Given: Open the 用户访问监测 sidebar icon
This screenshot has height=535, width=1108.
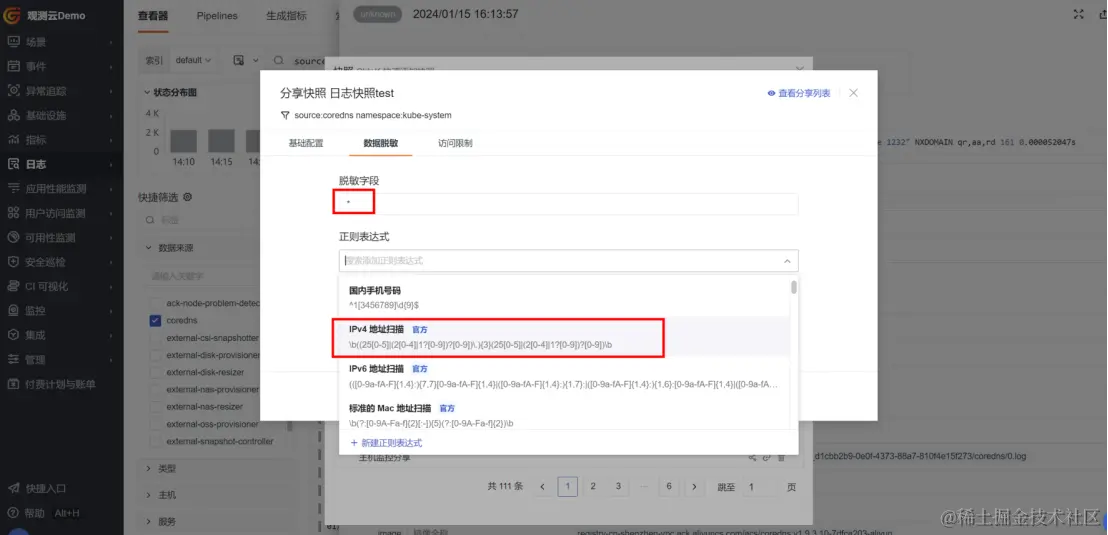Looking at the screenshot, I should 13,213.
